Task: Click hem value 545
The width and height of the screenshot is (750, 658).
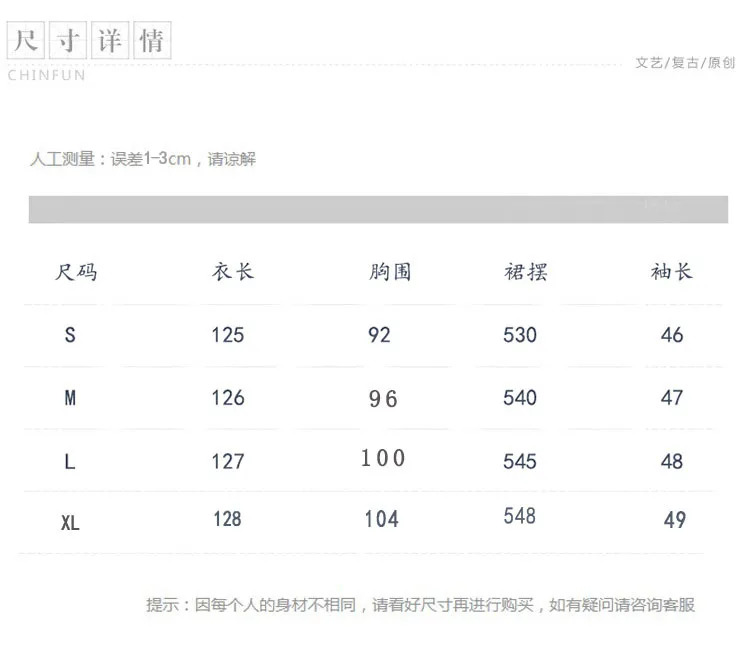Action: coord(520,461)
